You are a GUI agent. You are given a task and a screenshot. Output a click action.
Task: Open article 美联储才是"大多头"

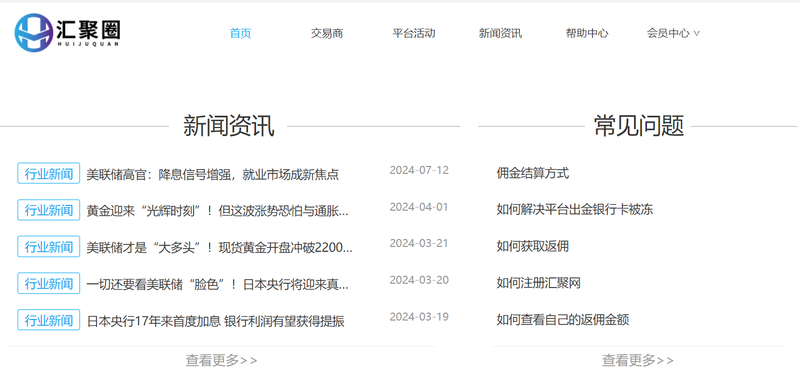[x=219, y=248]
